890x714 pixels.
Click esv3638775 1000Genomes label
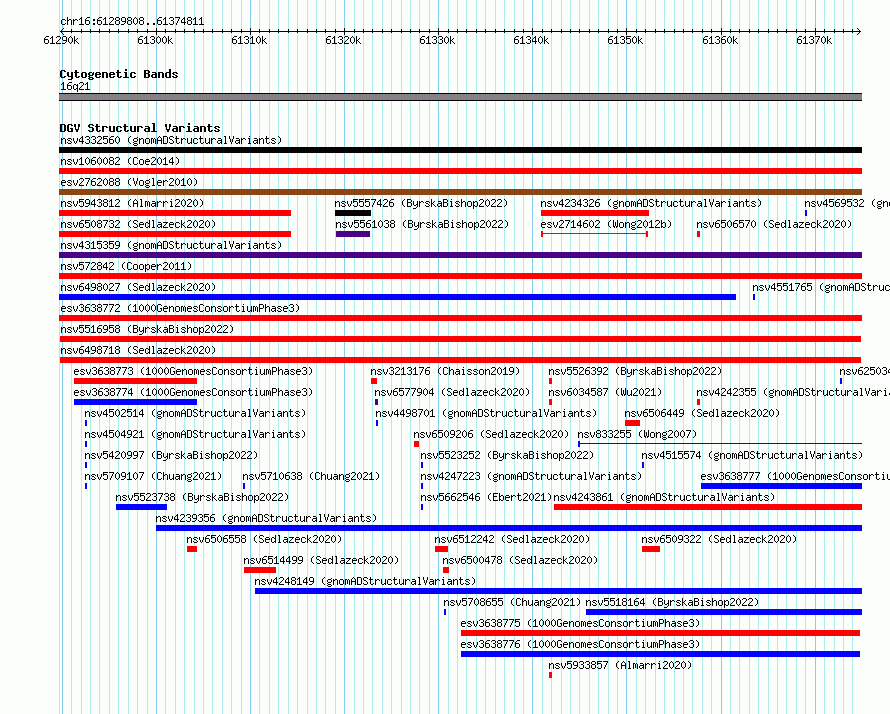(580, 623)
